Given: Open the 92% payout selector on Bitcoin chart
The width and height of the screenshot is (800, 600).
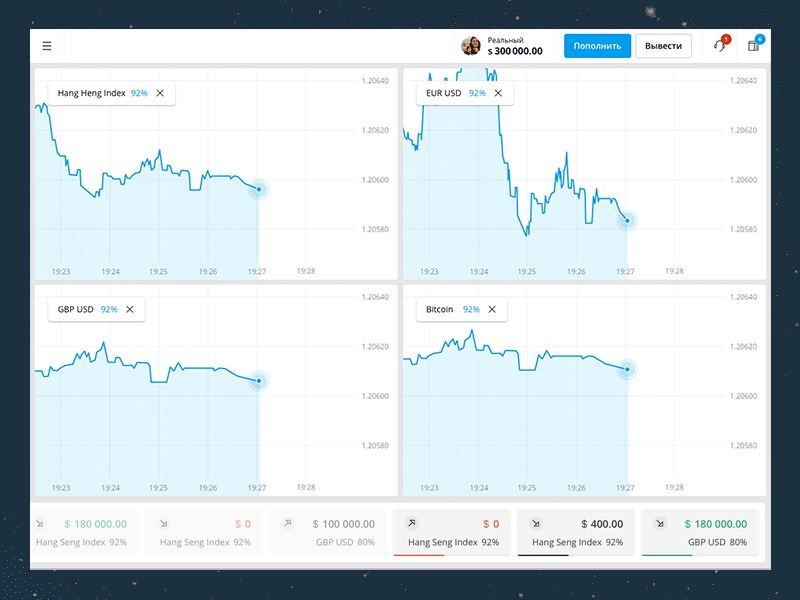Looking at the screenshot, I should point(471,309).
